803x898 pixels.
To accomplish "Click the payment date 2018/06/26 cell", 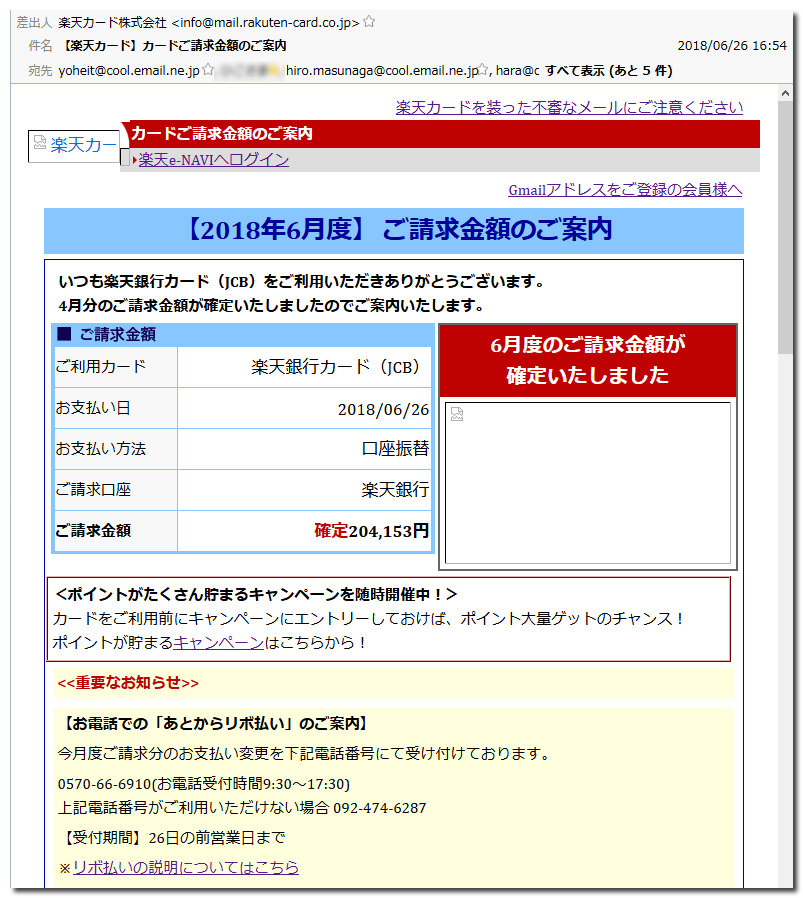I will pos(304,408).
